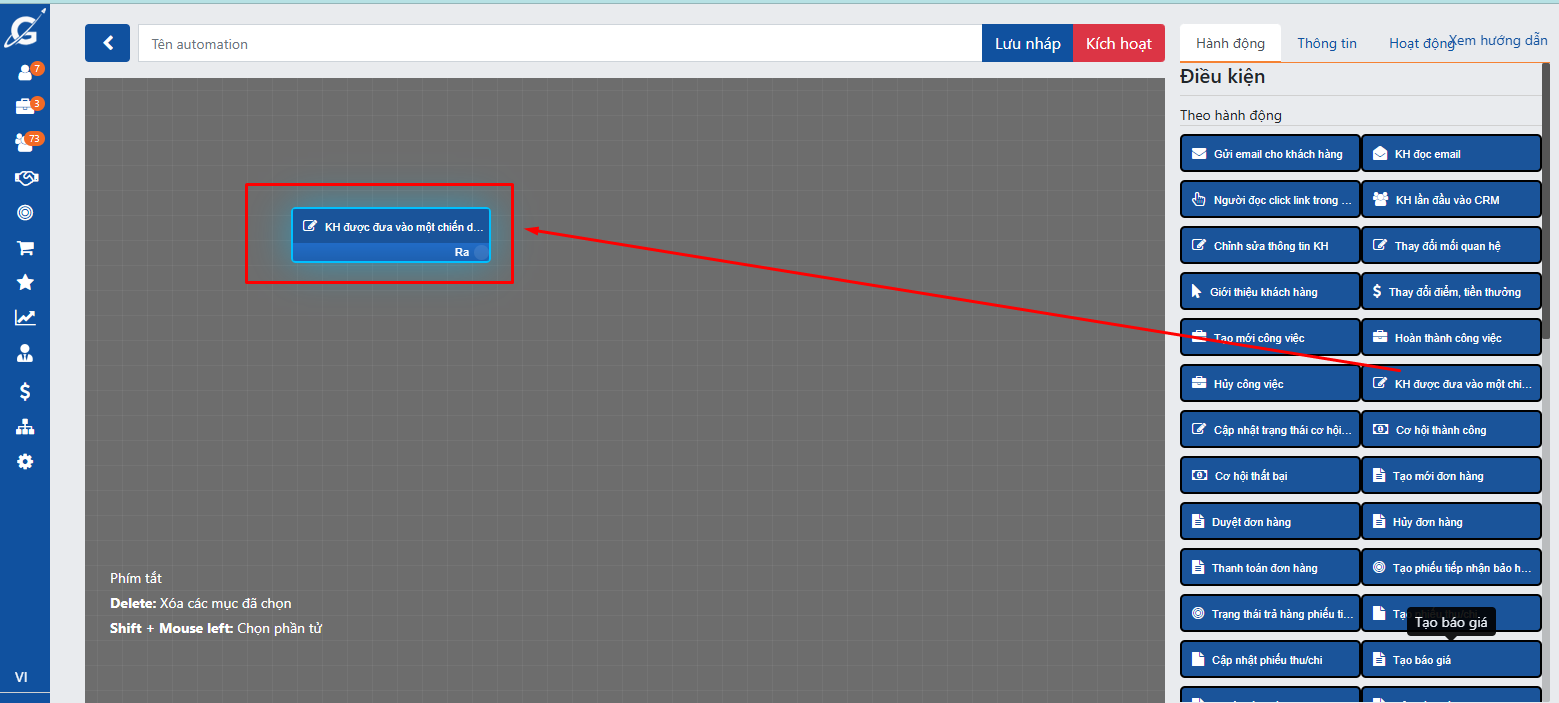The height and width of the screenshot is (703, 1559).
Task: Click the star icon in sidebar
Action: (25, 283)
